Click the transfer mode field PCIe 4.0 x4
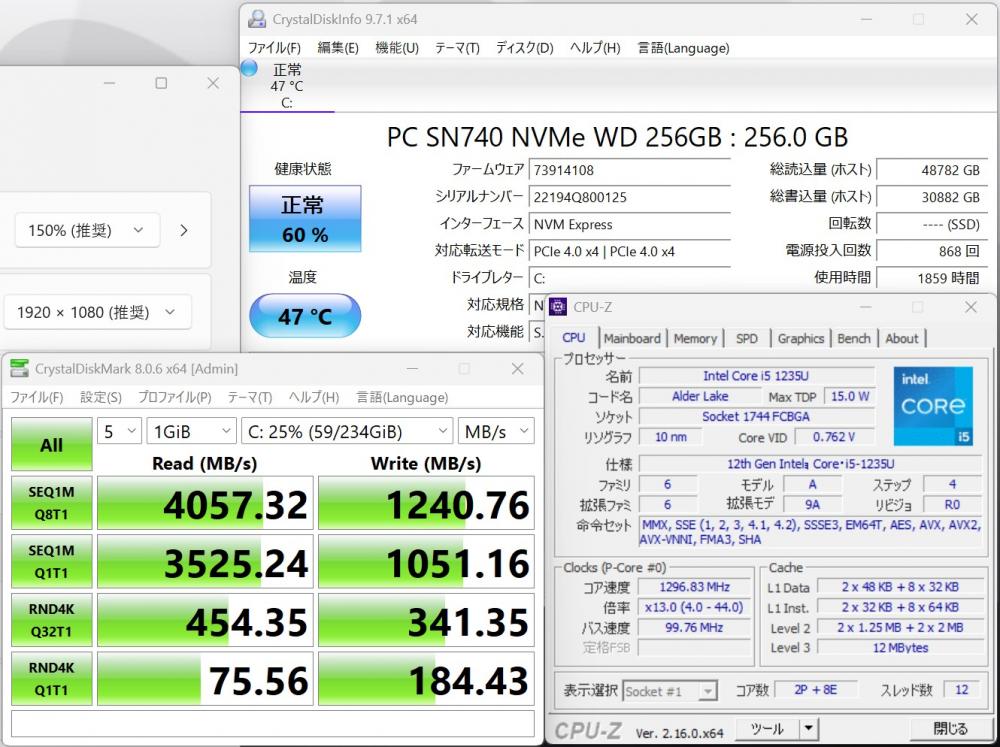This screenshot has width=1000, height=747. [629, 251]
